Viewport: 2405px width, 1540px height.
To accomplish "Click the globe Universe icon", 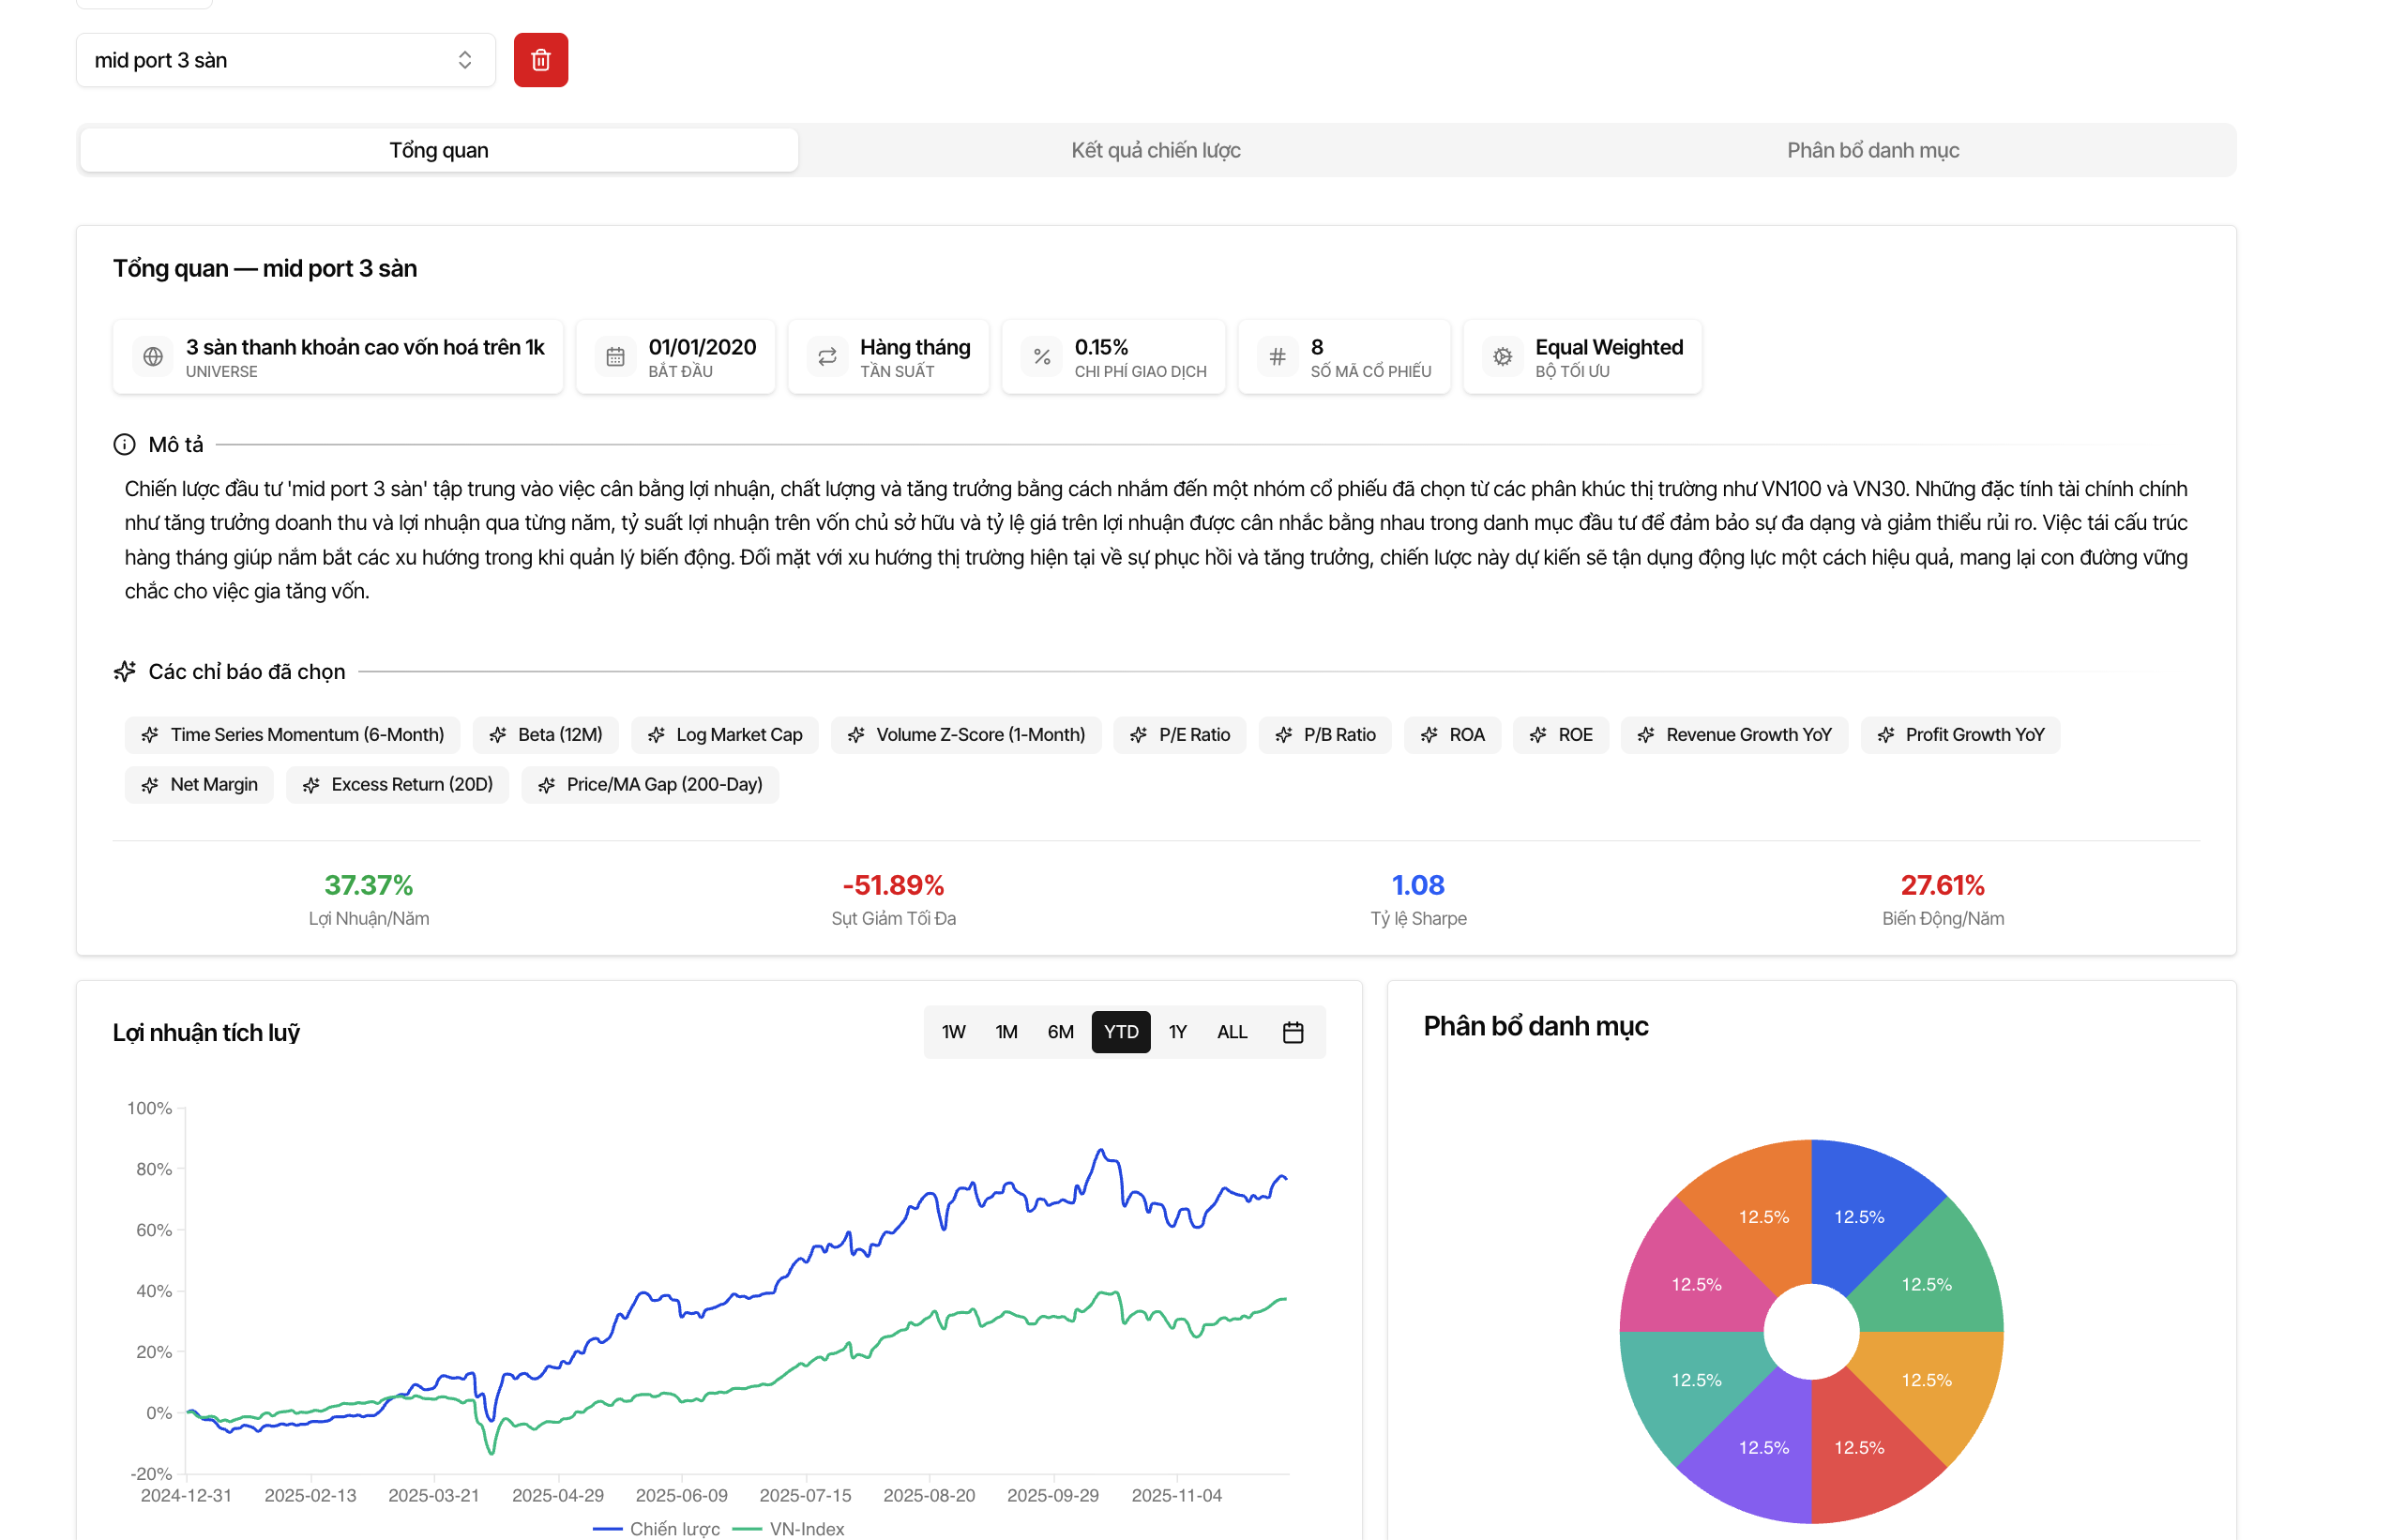I will click(153, 357).
